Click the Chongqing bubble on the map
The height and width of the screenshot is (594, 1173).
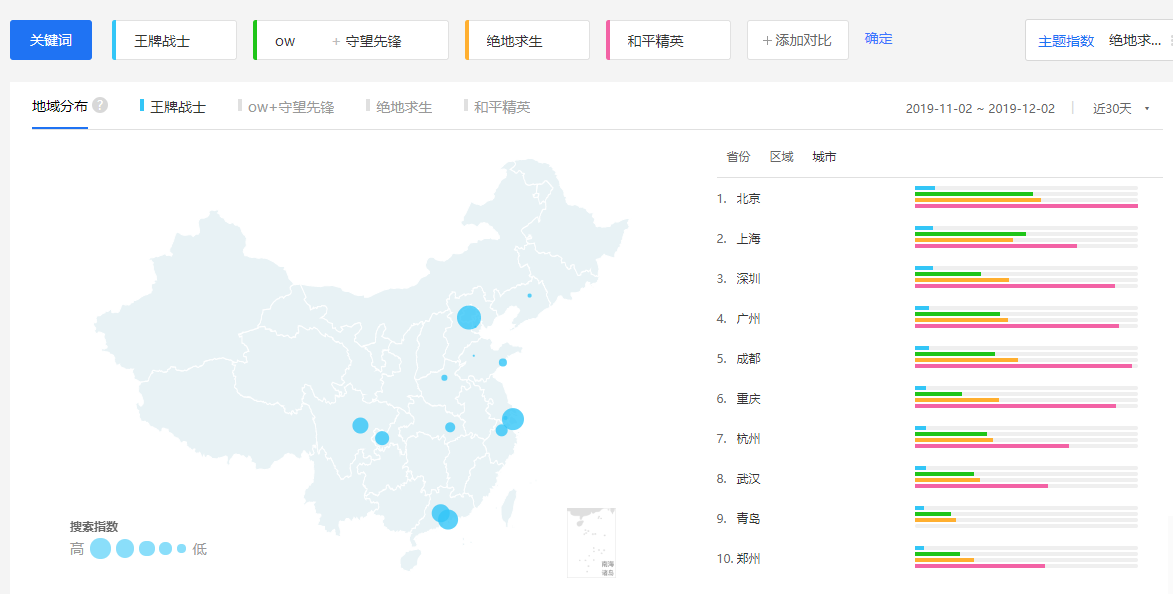(x=382, y=438)
